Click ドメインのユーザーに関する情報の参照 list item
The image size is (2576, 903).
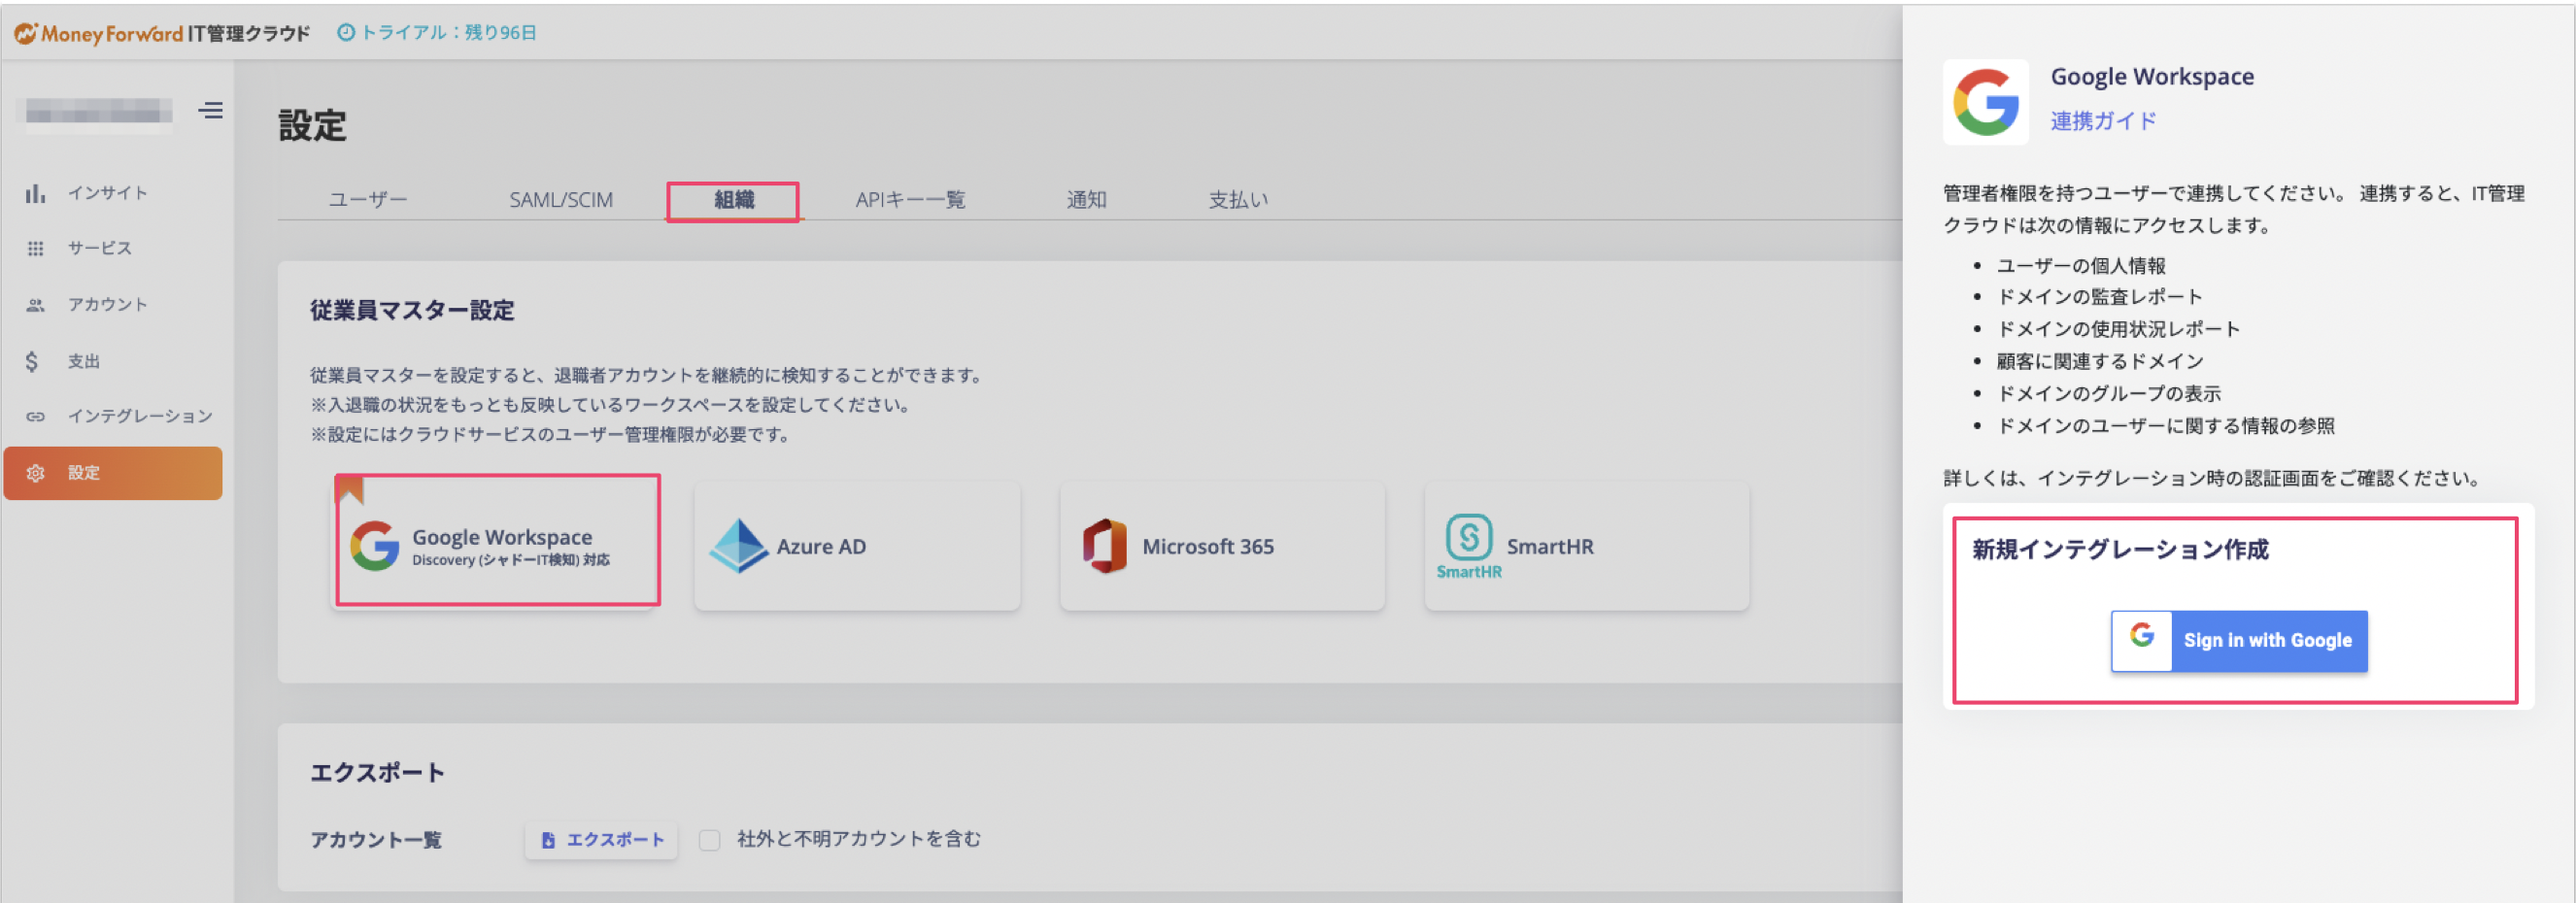click(x=2165, y=426)
